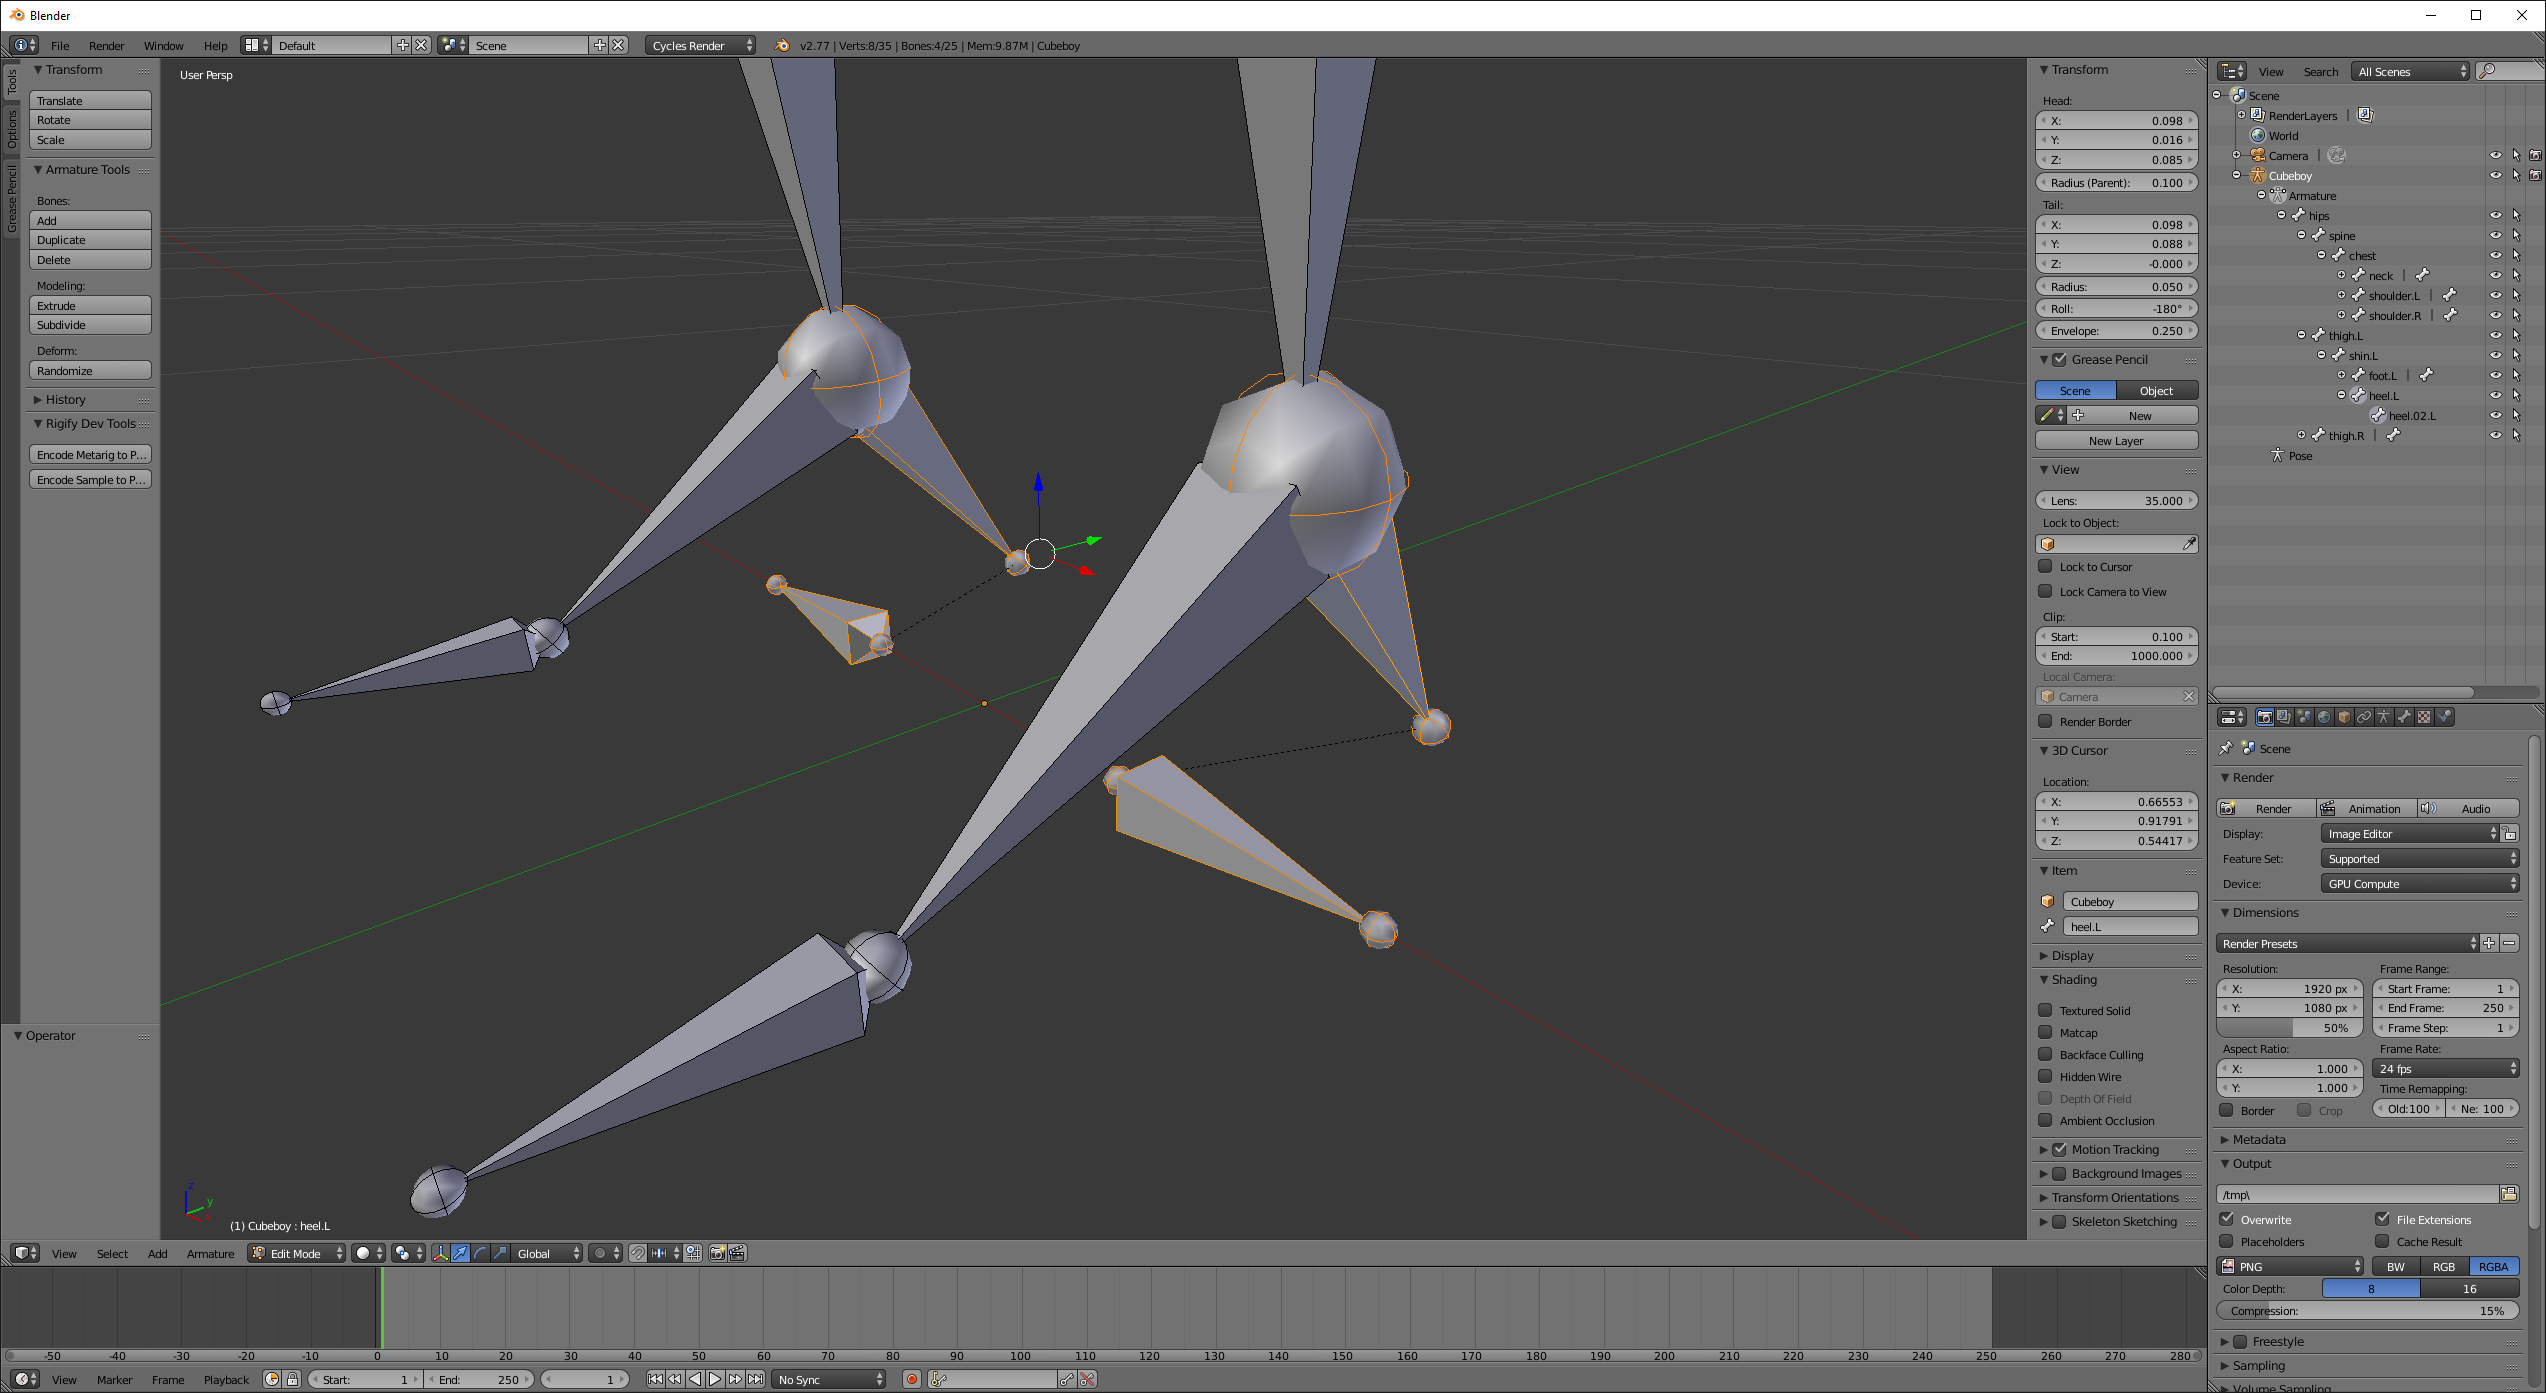Open the World properties tab icon
The width and height of the screenshot is (2546, 1393).
tap(2324, 717)
